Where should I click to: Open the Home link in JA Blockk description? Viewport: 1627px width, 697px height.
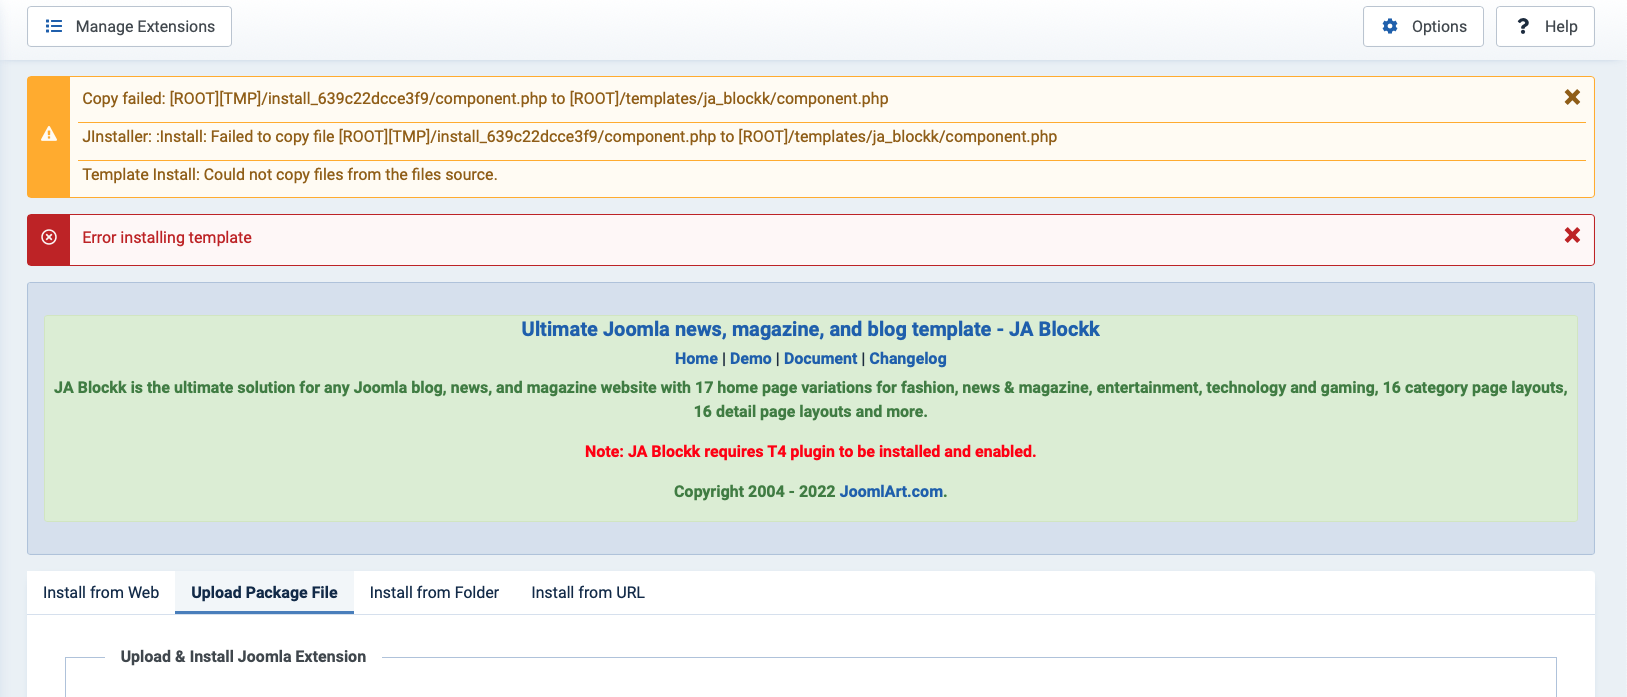point(696,358)
